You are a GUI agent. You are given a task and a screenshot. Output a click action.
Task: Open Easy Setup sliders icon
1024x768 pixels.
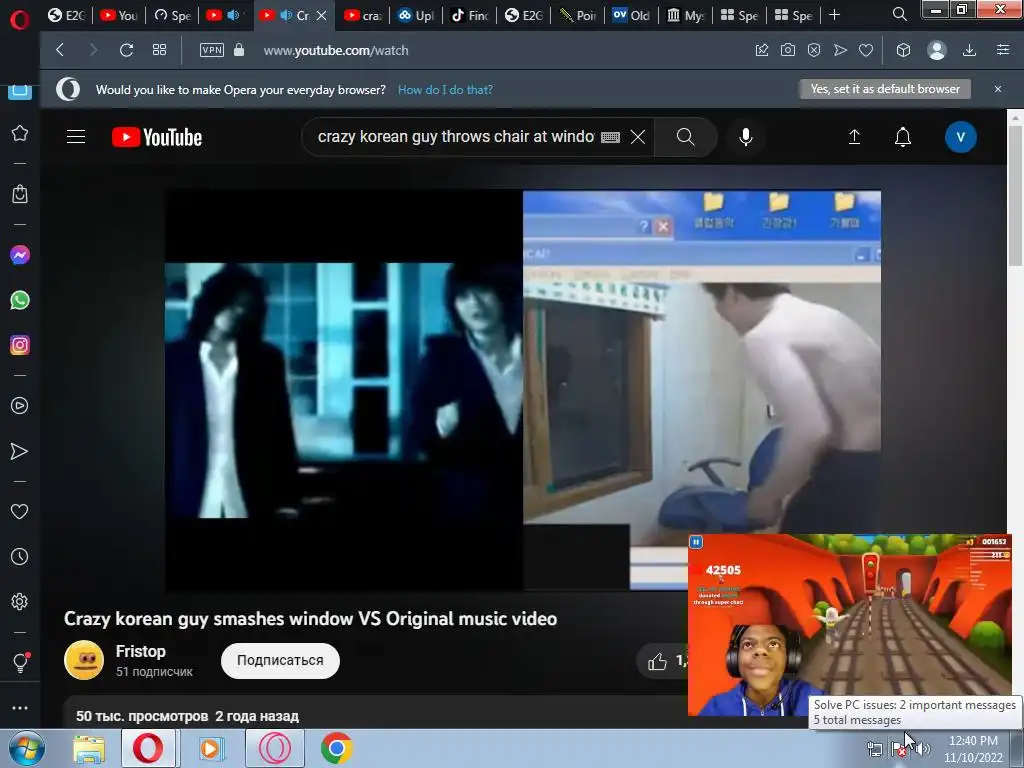[1003, 50]
